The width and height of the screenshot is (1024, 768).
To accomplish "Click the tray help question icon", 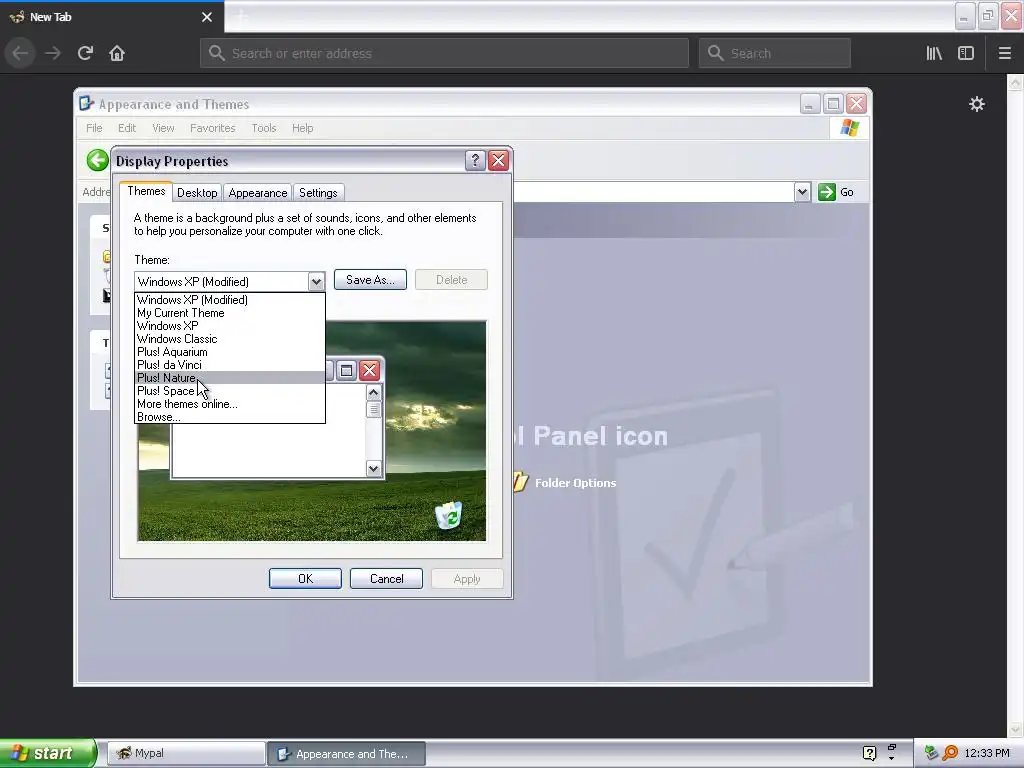I will click(869, 753).
